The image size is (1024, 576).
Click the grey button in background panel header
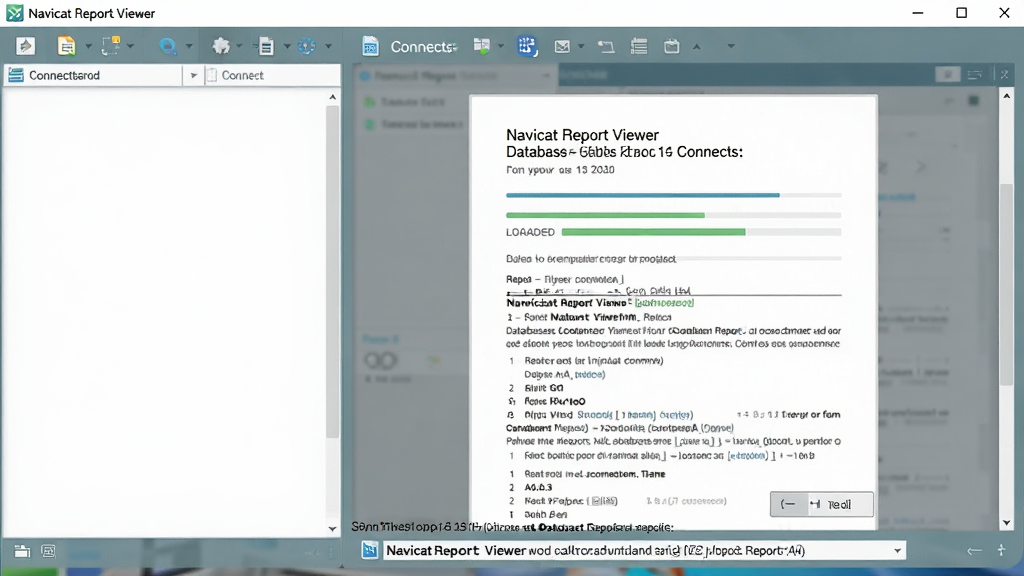[948, 75]
